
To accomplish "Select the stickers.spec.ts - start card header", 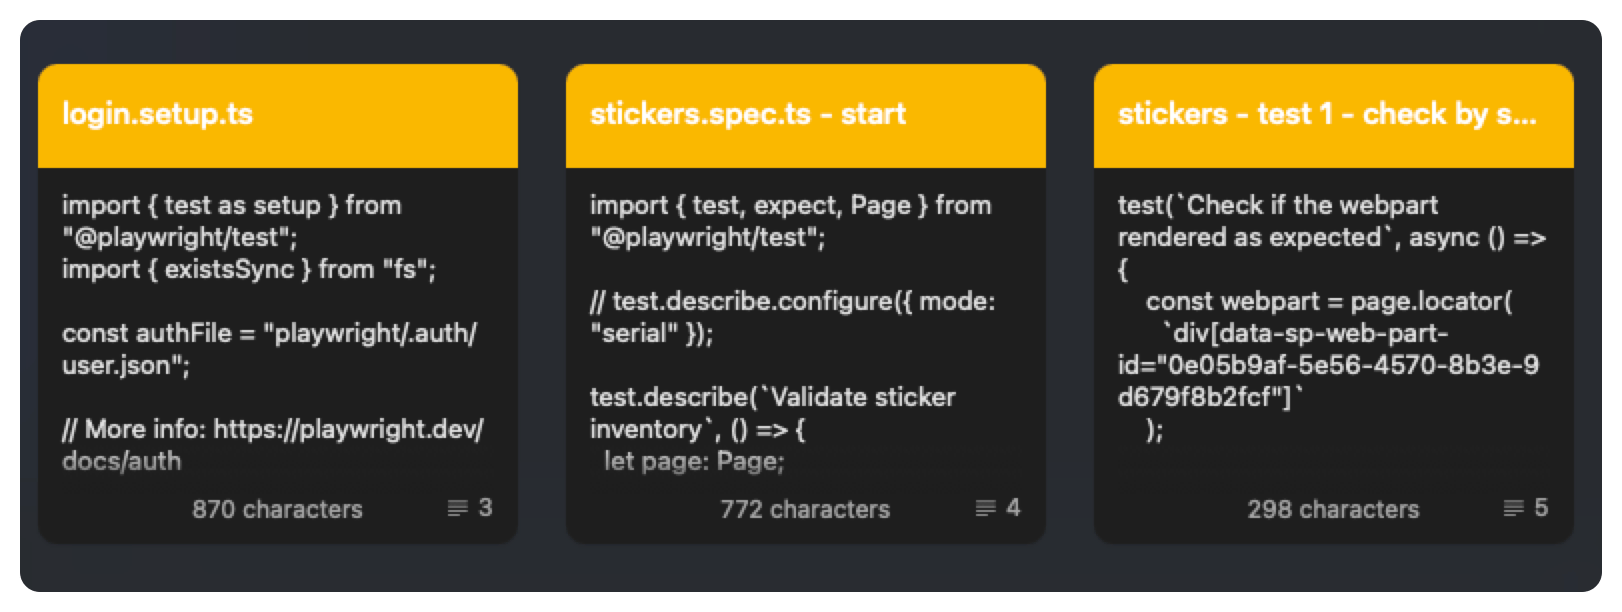I will tap(748, 114).
